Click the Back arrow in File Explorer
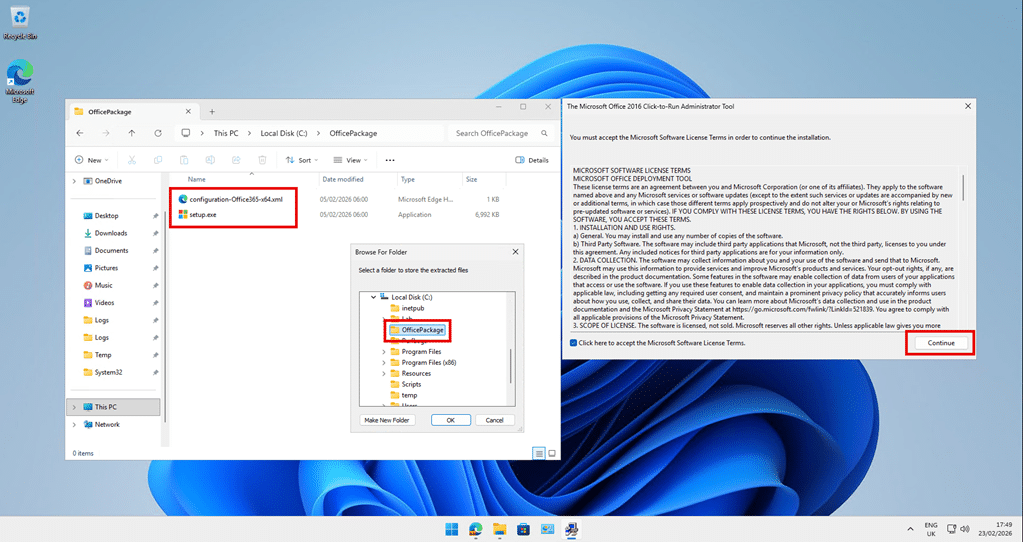This screenshot has width=1024, height=542. point(80,133)
